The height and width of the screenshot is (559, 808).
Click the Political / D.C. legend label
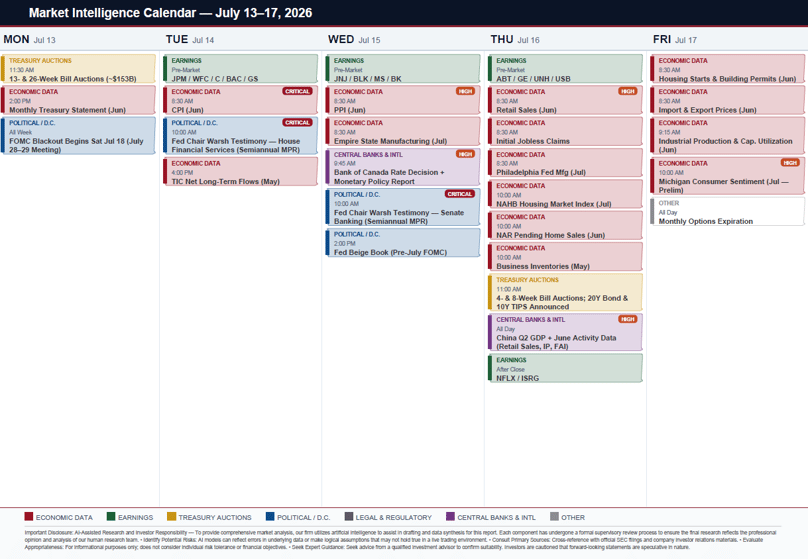(304, 517)
